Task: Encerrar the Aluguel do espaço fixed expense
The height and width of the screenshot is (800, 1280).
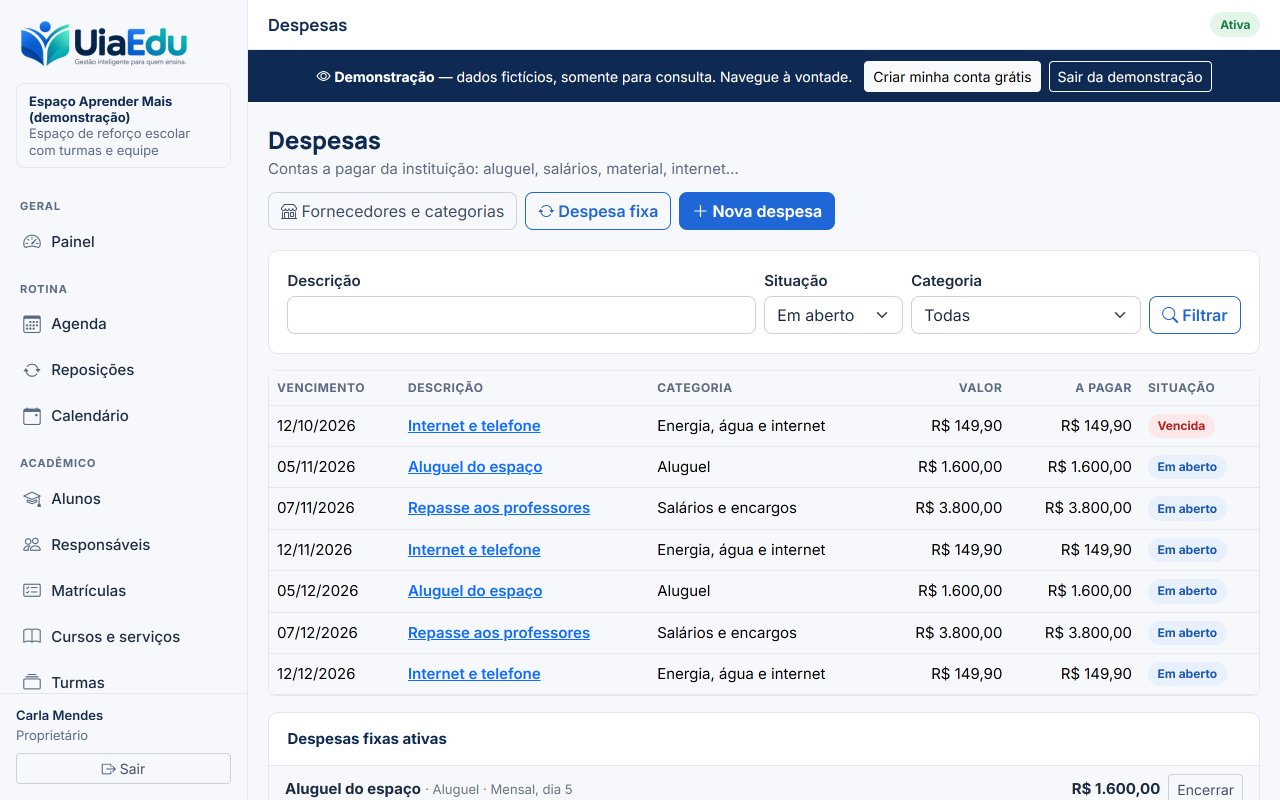Action: [1205, 789]
